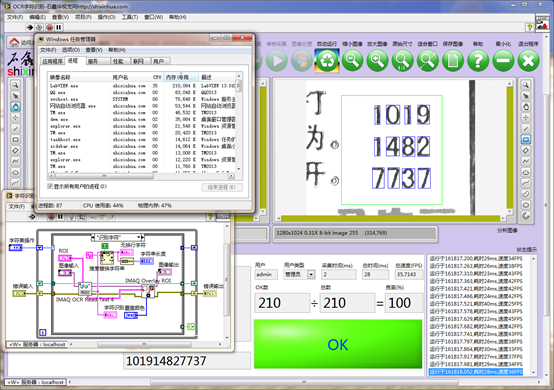The image size is (554, 390).
Task: Click the log list vertical scrollbar down arrow
Action: (x=533, y=372)
